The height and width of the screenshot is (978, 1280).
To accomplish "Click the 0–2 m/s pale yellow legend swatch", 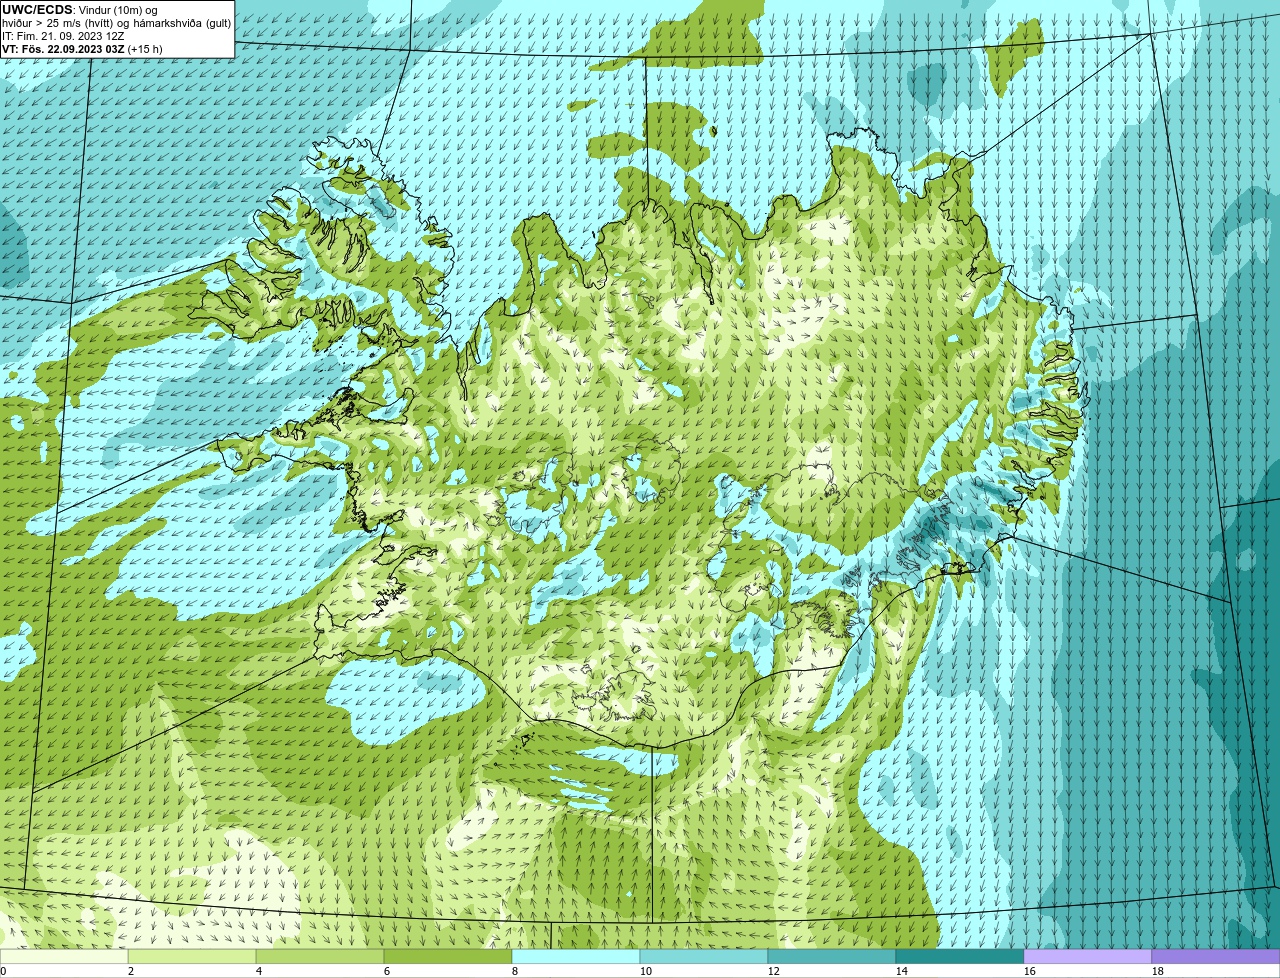I will click(64, 957).
